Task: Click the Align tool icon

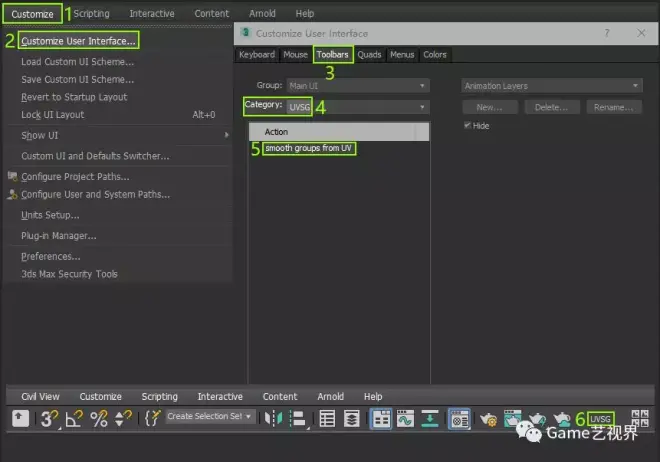Action: (x=298, y=419)
